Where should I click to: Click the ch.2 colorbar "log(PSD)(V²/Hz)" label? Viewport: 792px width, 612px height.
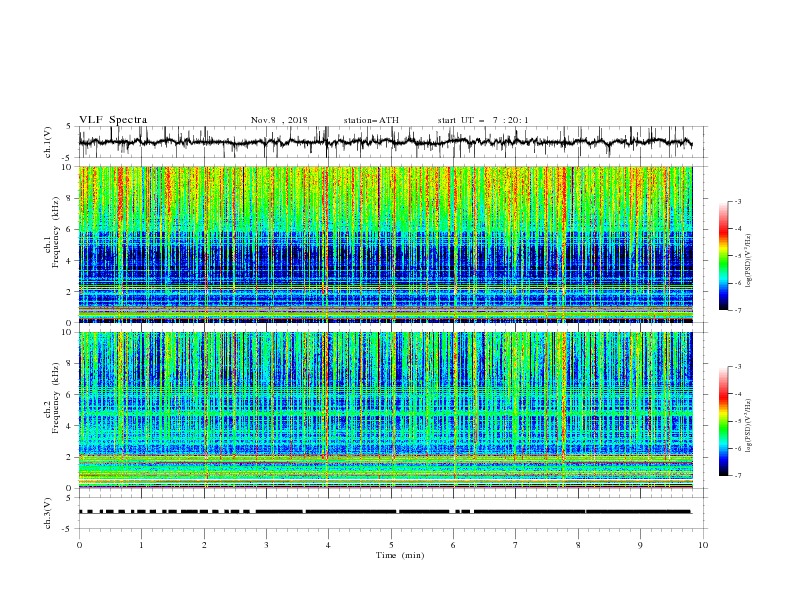tap(749, 425)
